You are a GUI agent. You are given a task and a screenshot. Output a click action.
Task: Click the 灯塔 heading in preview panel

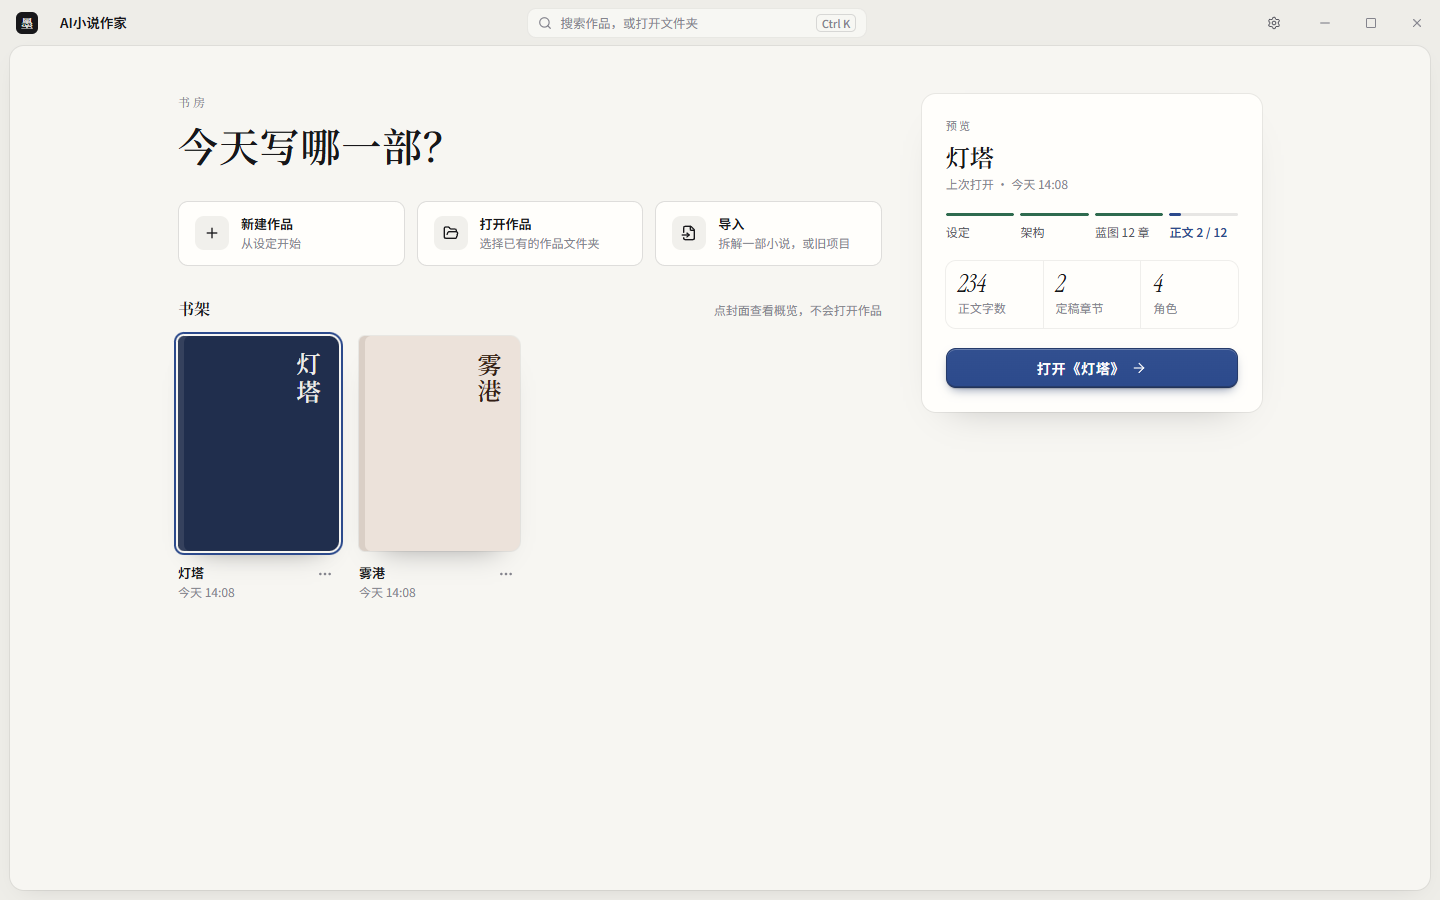[970, 158]
